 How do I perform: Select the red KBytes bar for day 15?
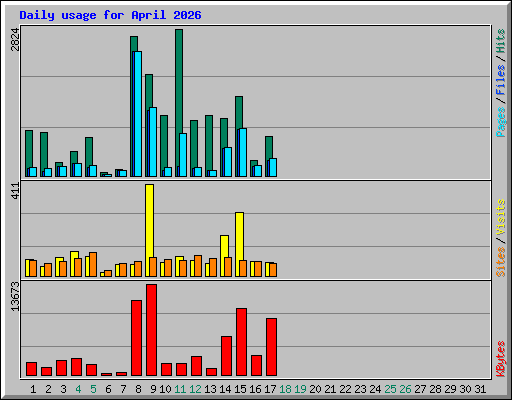click(241, 342)
